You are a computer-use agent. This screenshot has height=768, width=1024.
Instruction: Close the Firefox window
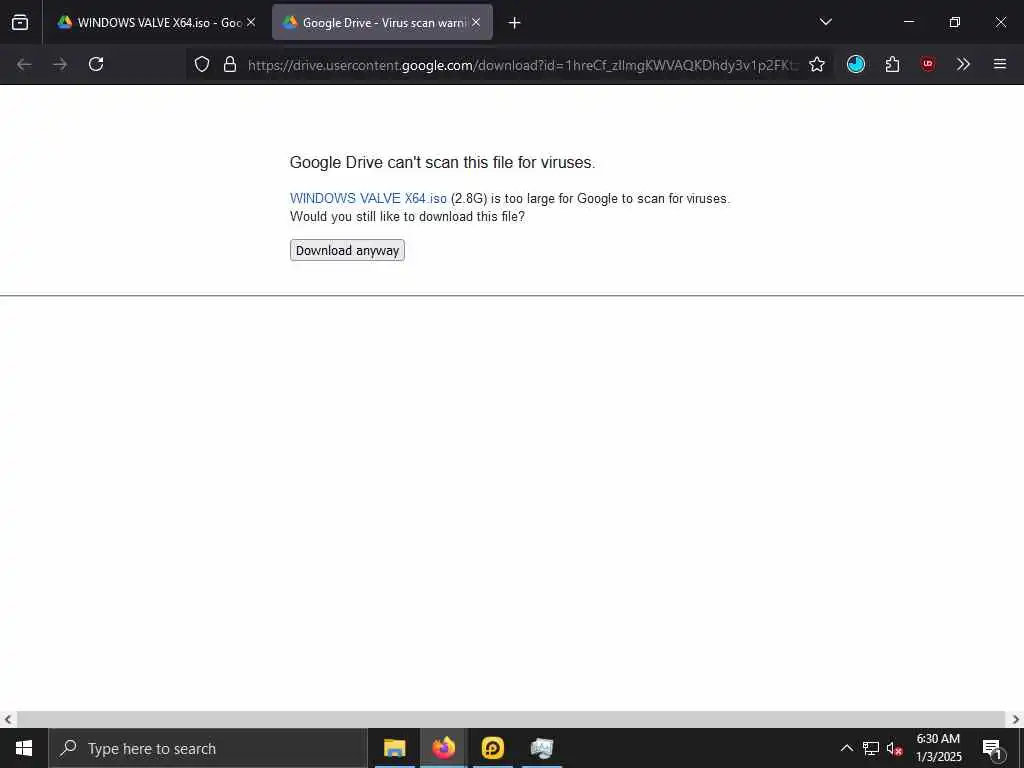(x=1000, y=22)
